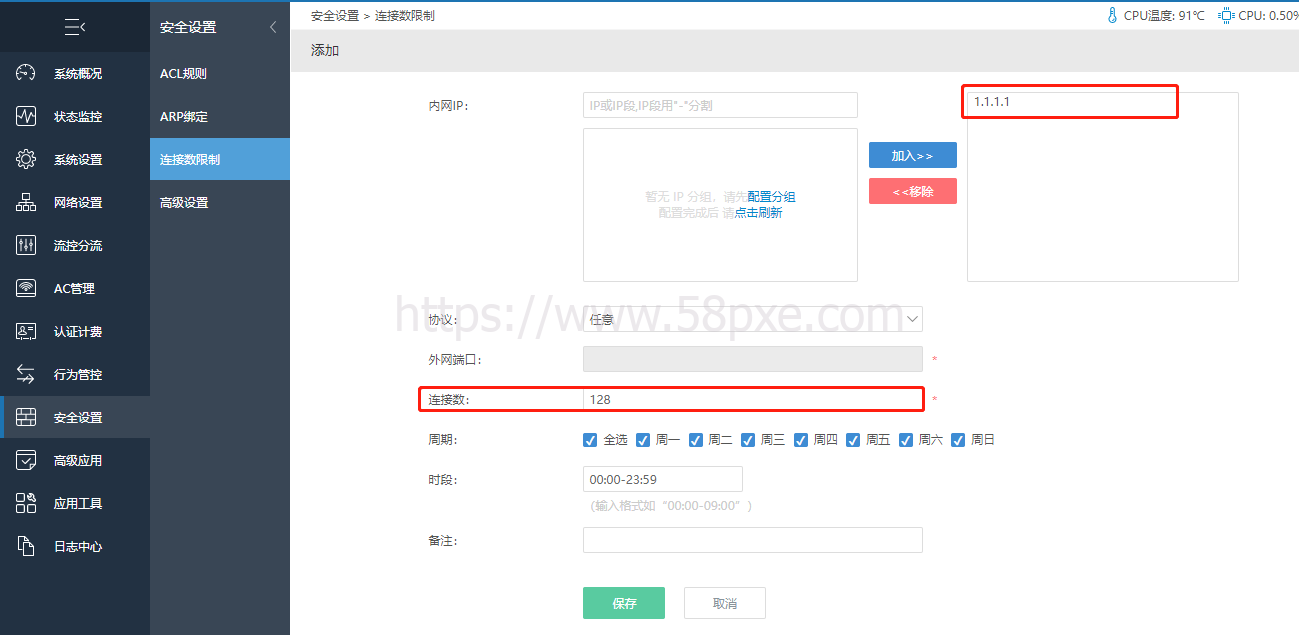This screenshot has height=635, width=1299.
Task: Collapse the 安全设置 submenu panel chevron
Action: (x=273, y=27)
